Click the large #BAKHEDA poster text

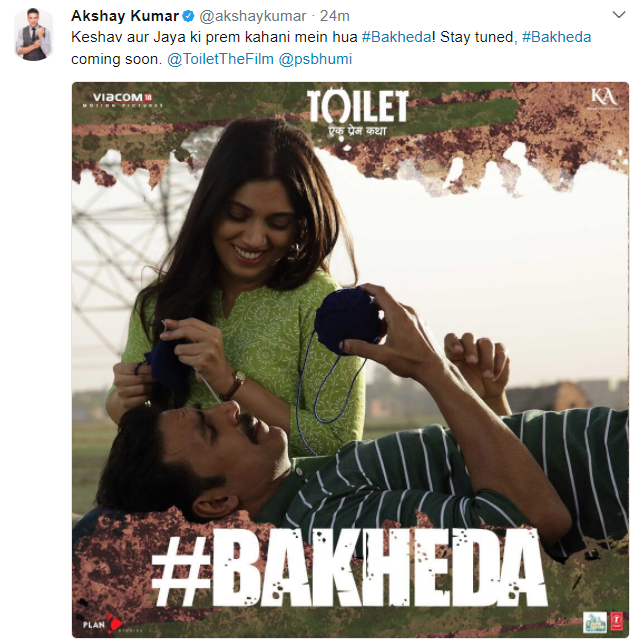(x=349, y=567)
